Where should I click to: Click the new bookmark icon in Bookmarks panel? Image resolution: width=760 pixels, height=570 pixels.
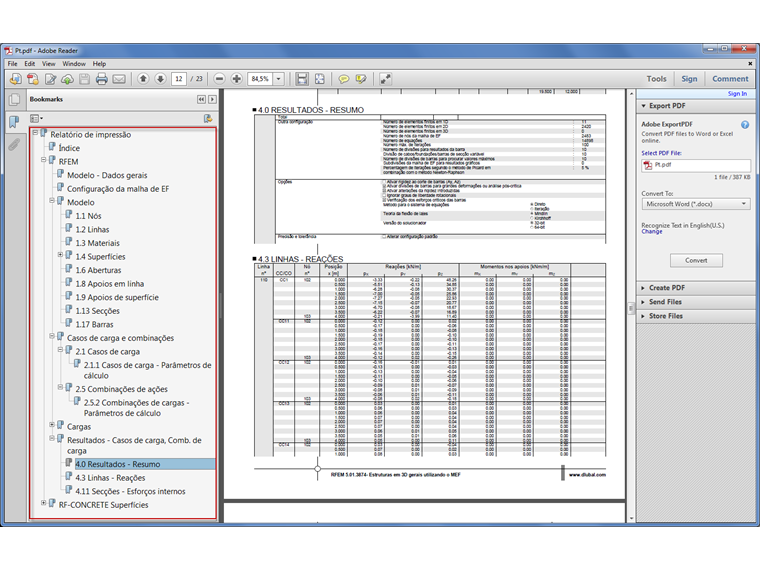coord(208,118)
